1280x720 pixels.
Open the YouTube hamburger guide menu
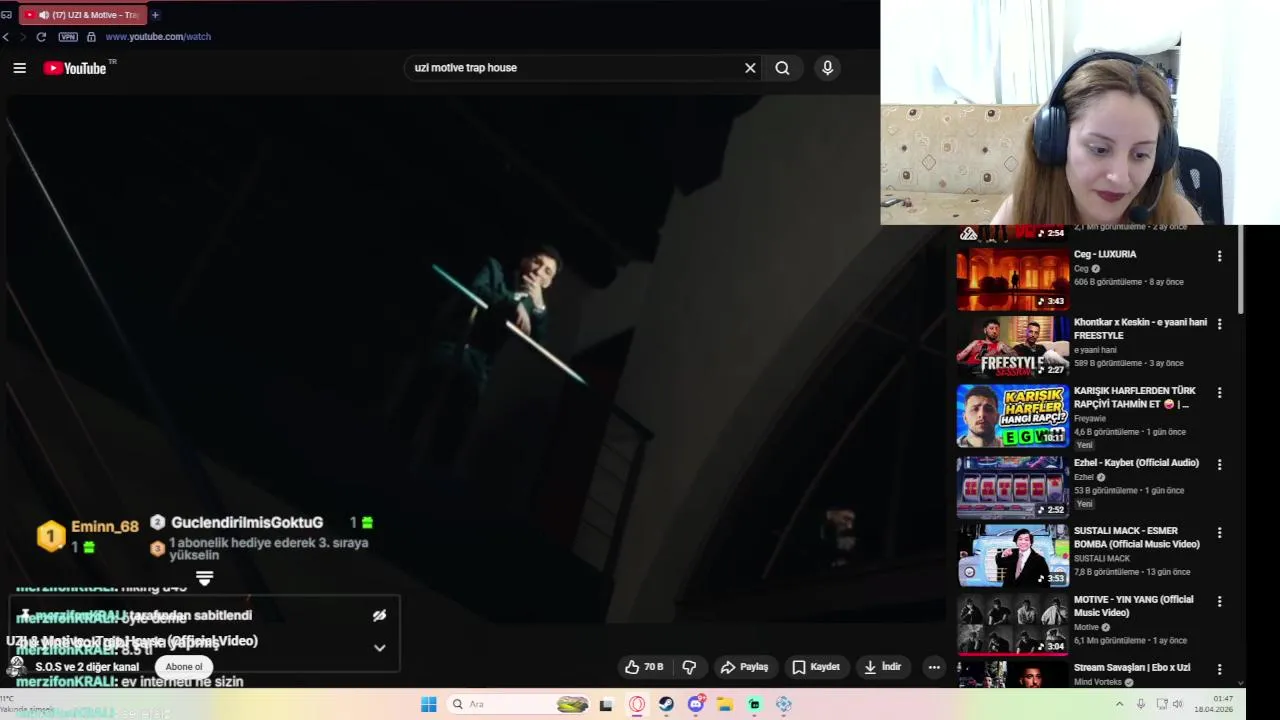pos(19,68)
